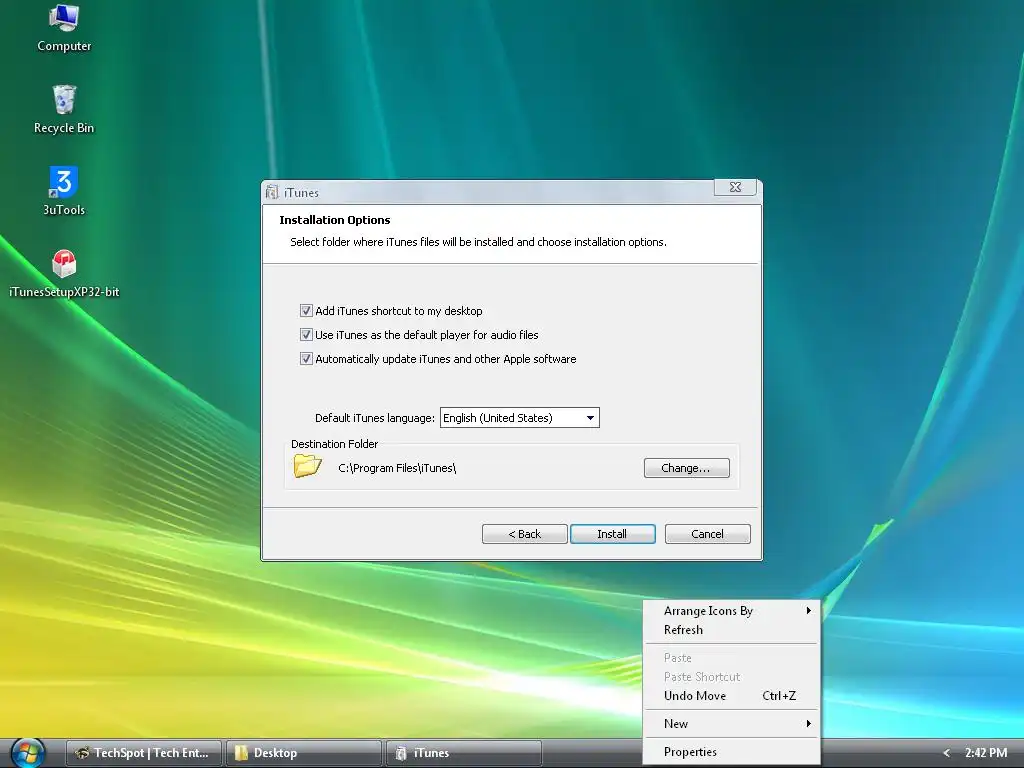Close the iTunes installer window
This screenshot has width=1024, height=768.
[735, 187]
